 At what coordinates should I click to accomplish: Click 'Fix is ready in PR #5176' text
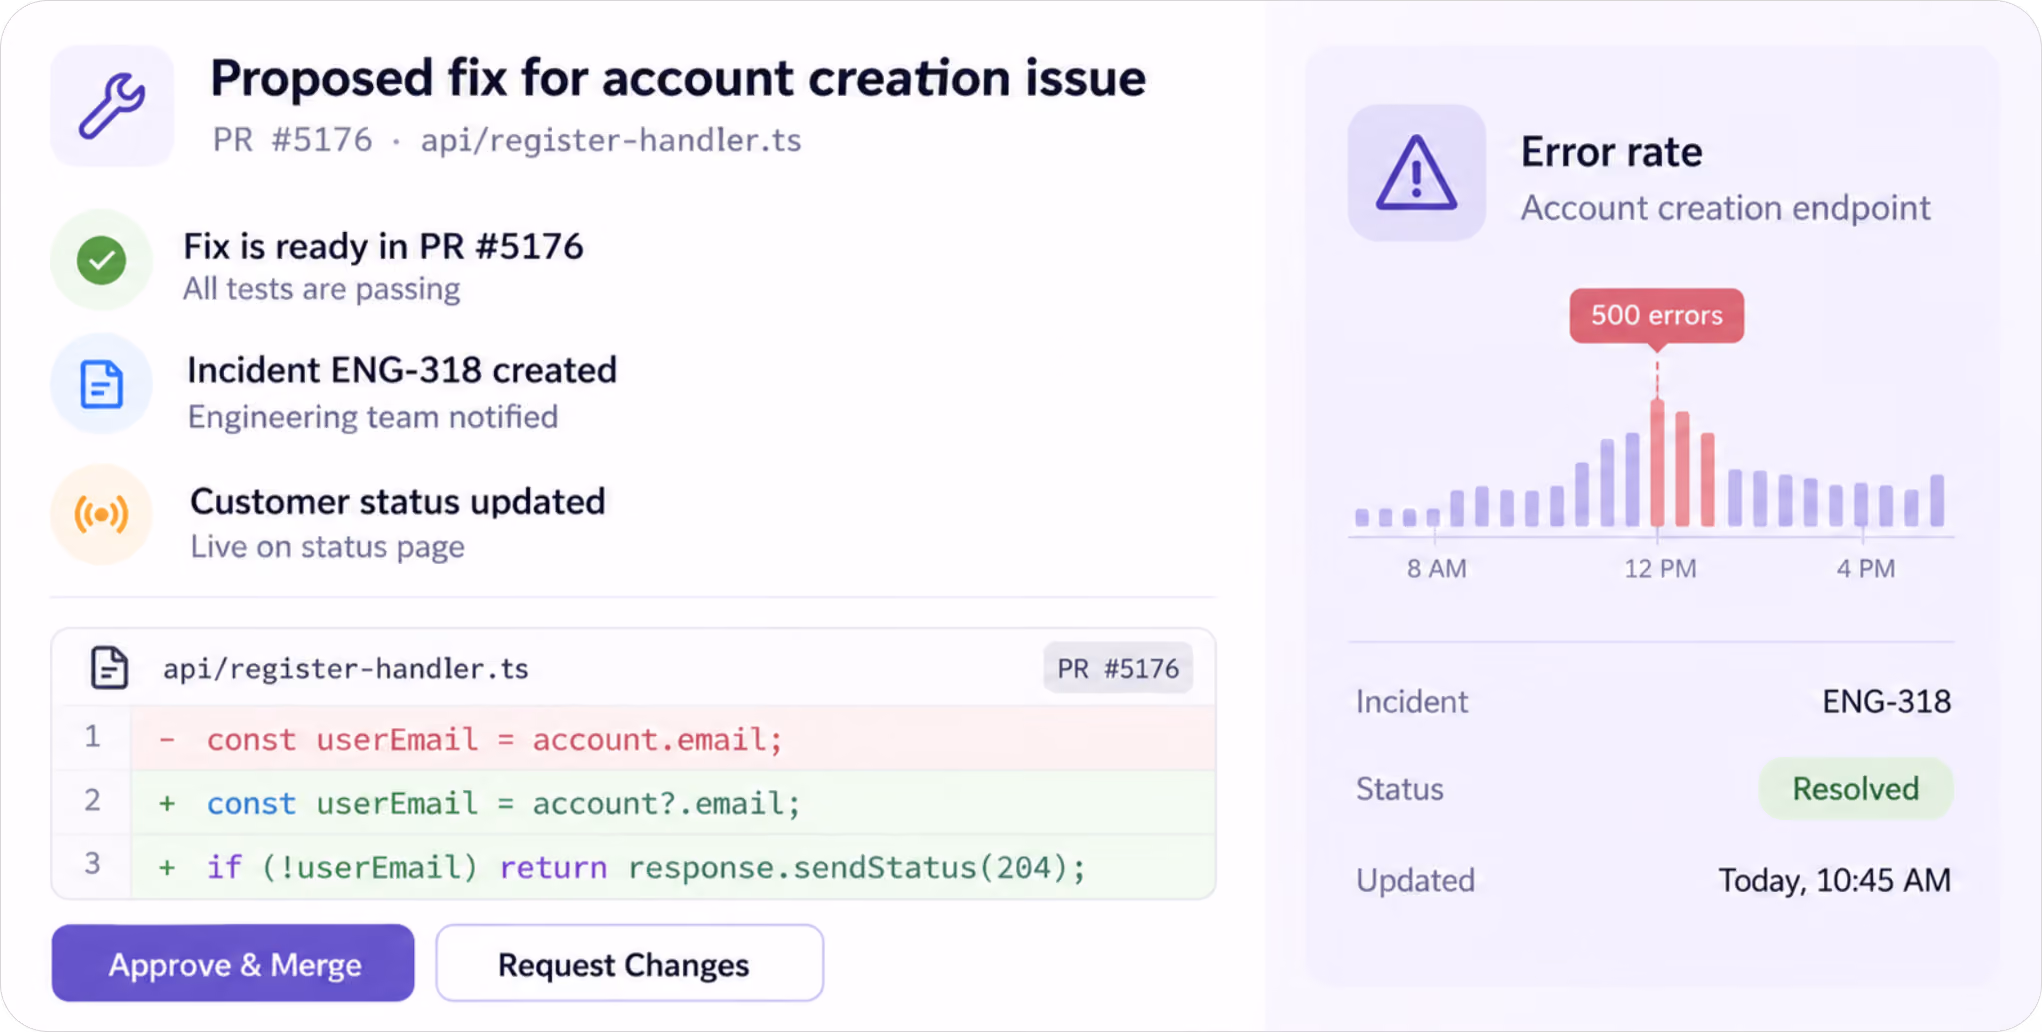pos(383,247)
